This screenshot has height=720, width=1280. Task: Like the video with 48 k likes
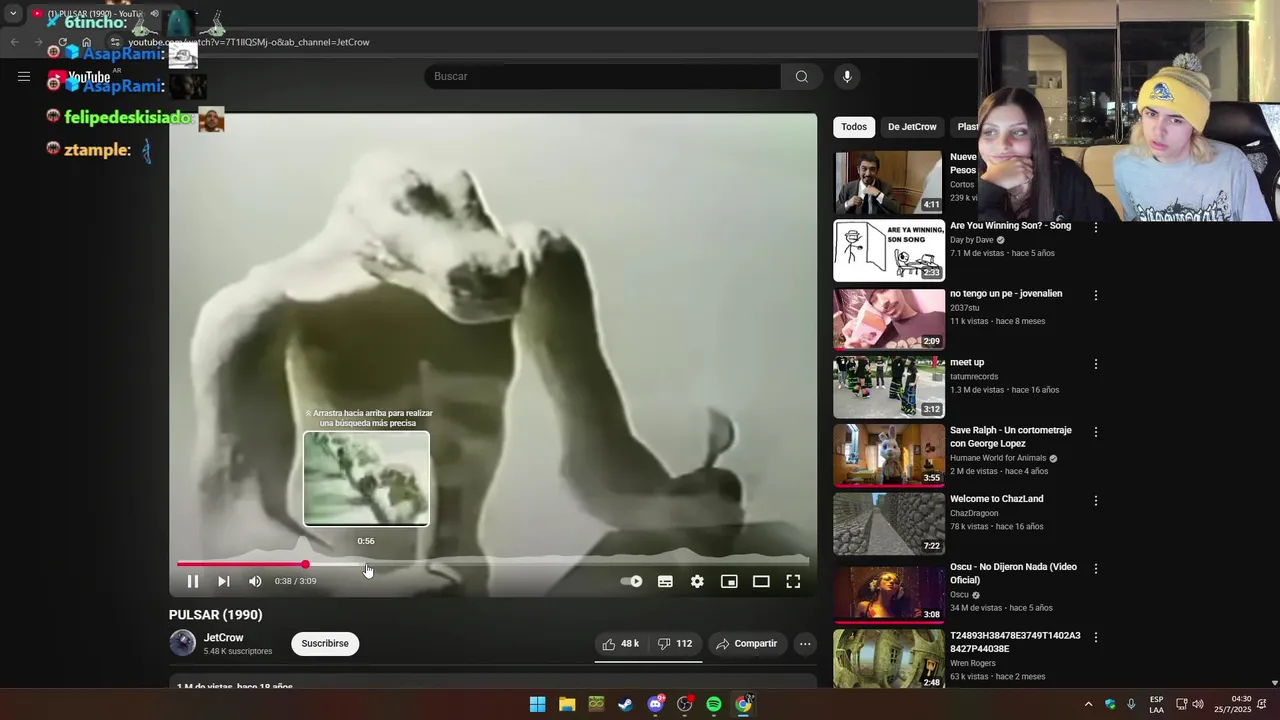pos(620,644)
